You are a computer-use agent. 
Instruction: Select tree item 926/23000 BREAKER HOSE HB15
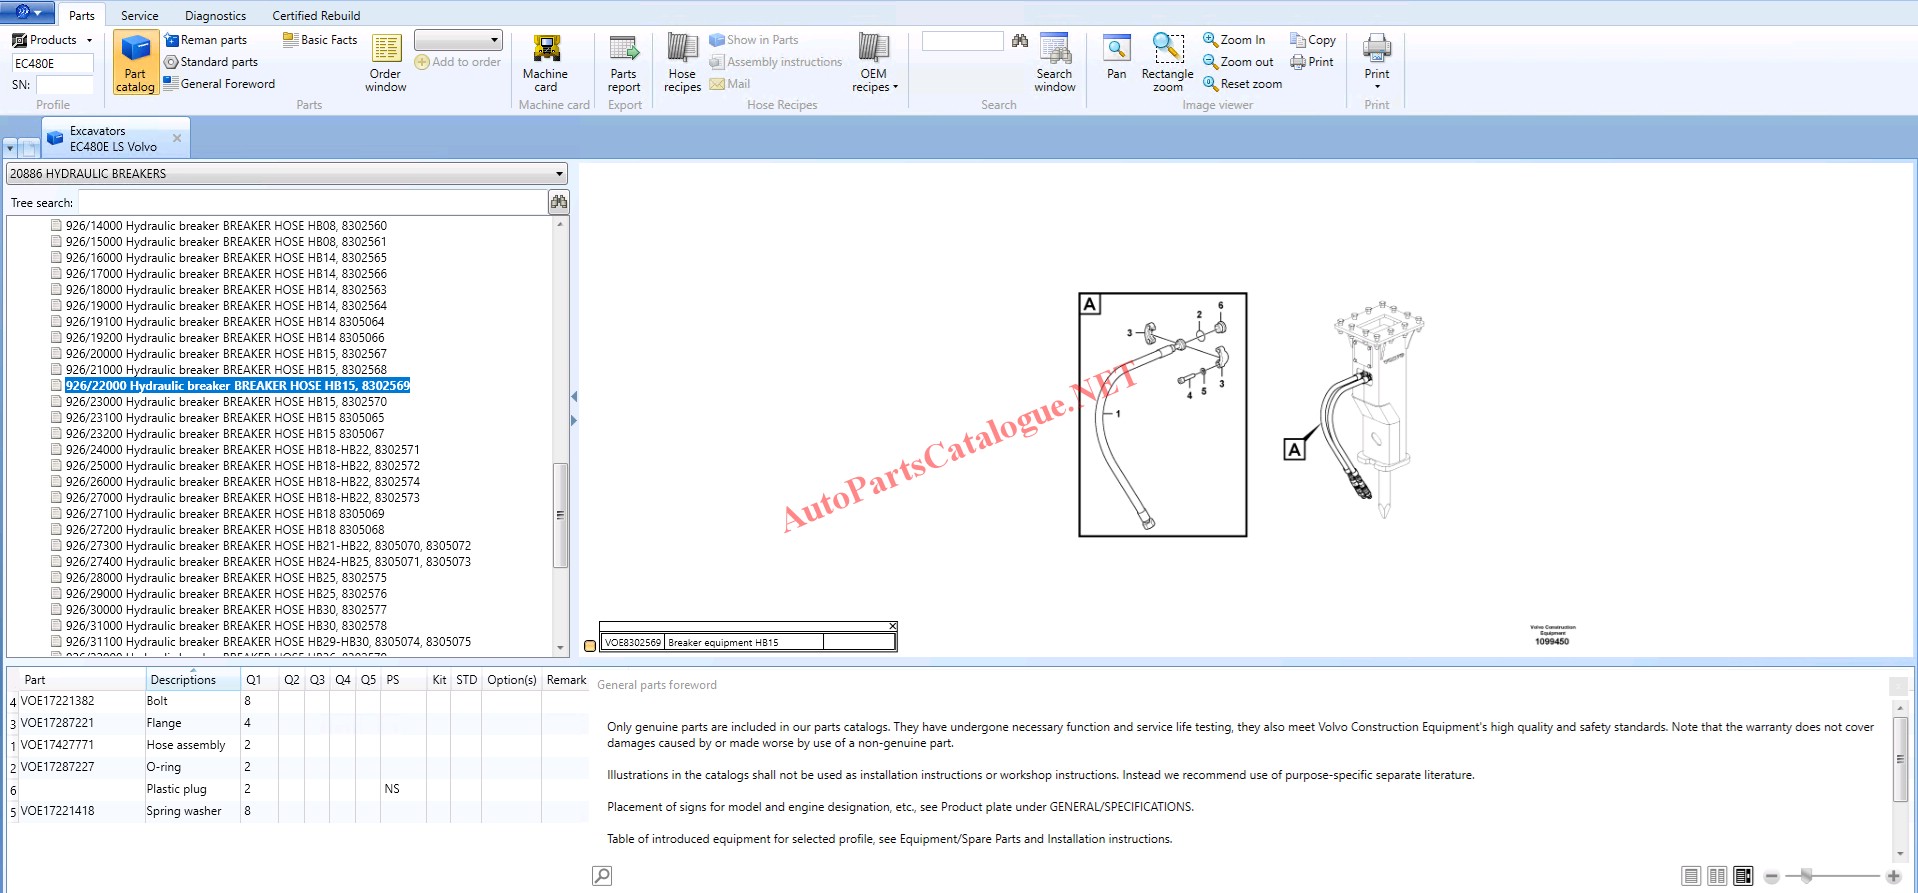(x=226, y=402)
